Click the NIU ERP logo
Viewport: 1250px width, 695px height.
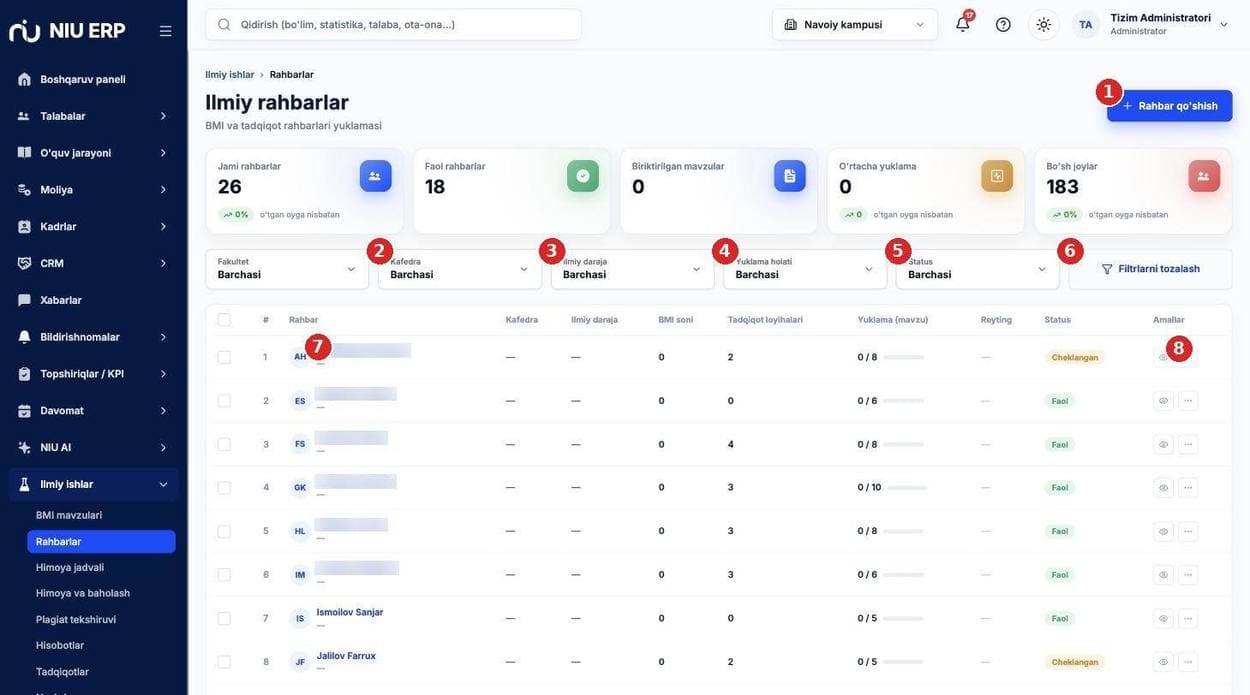click(67, 31)
